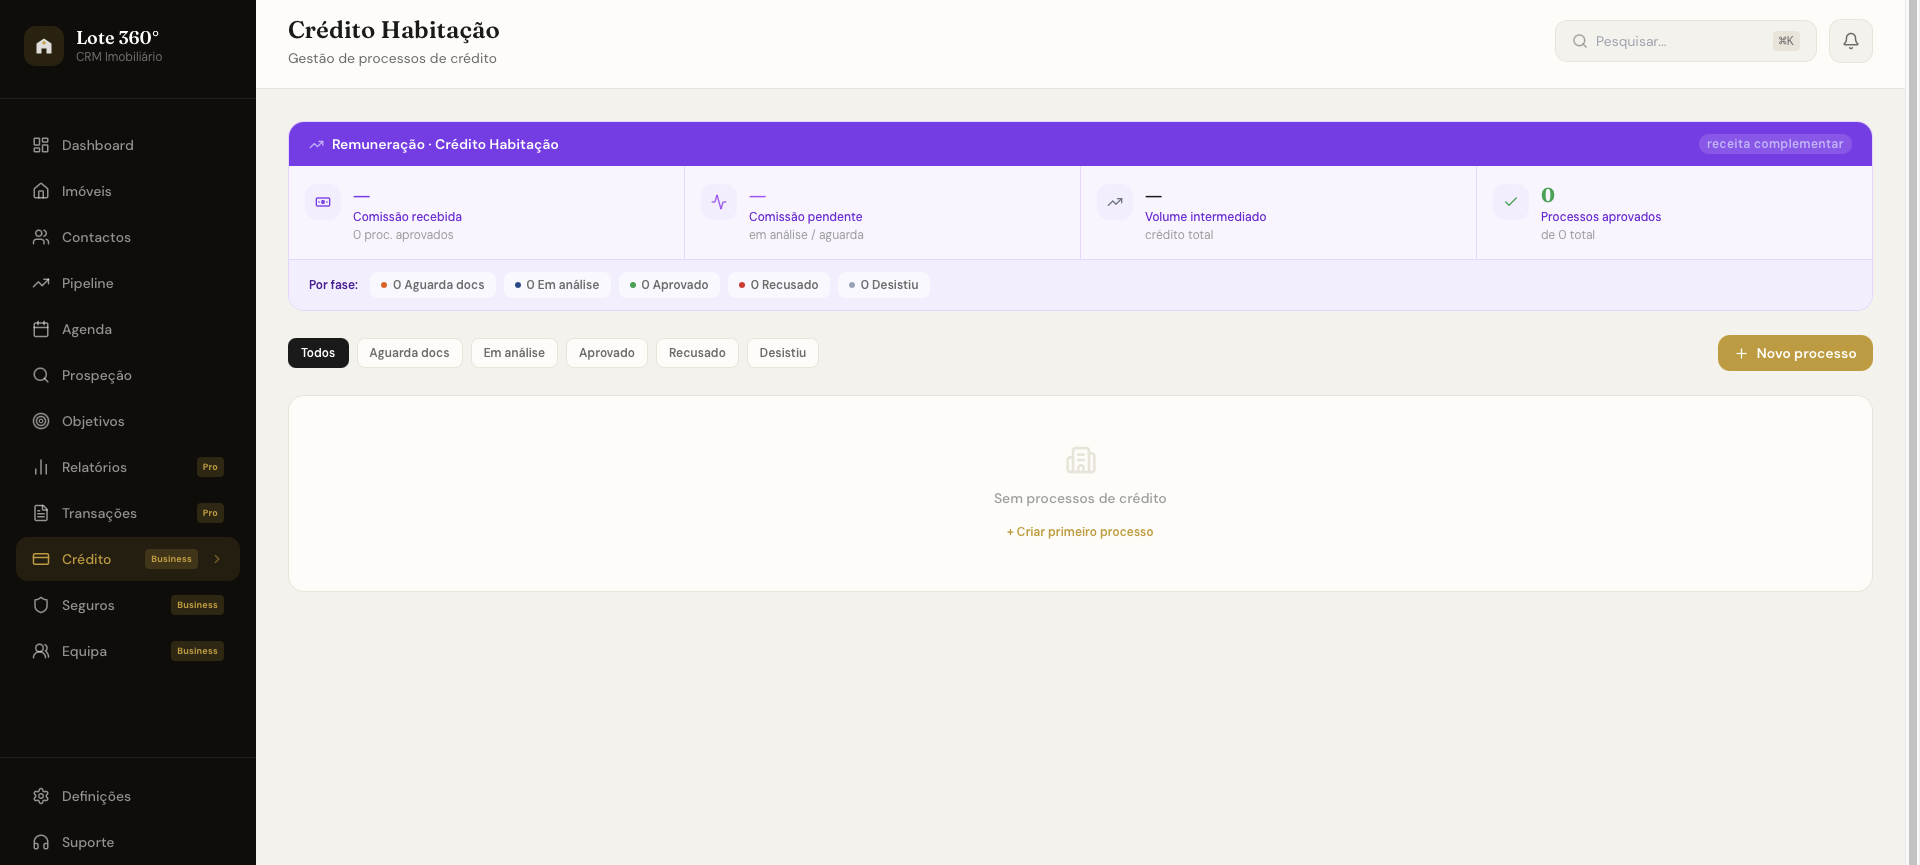Select the Todos filter tab

click(318, 353)
